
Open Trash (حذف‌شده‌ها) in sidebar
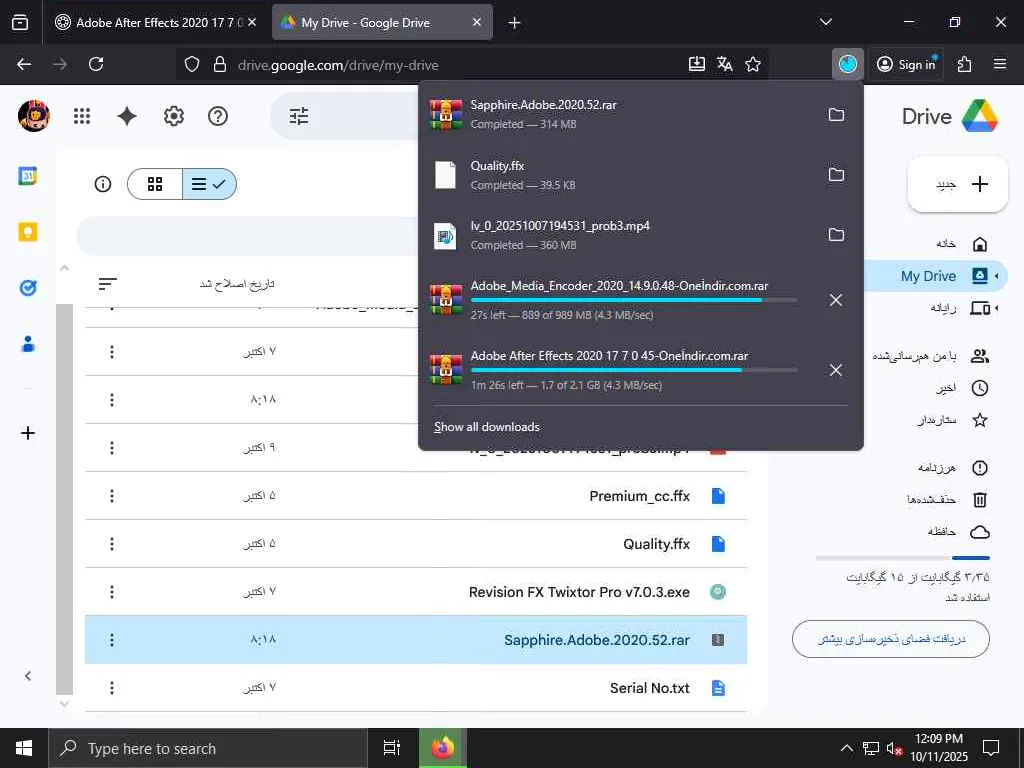tap(947, 500)
